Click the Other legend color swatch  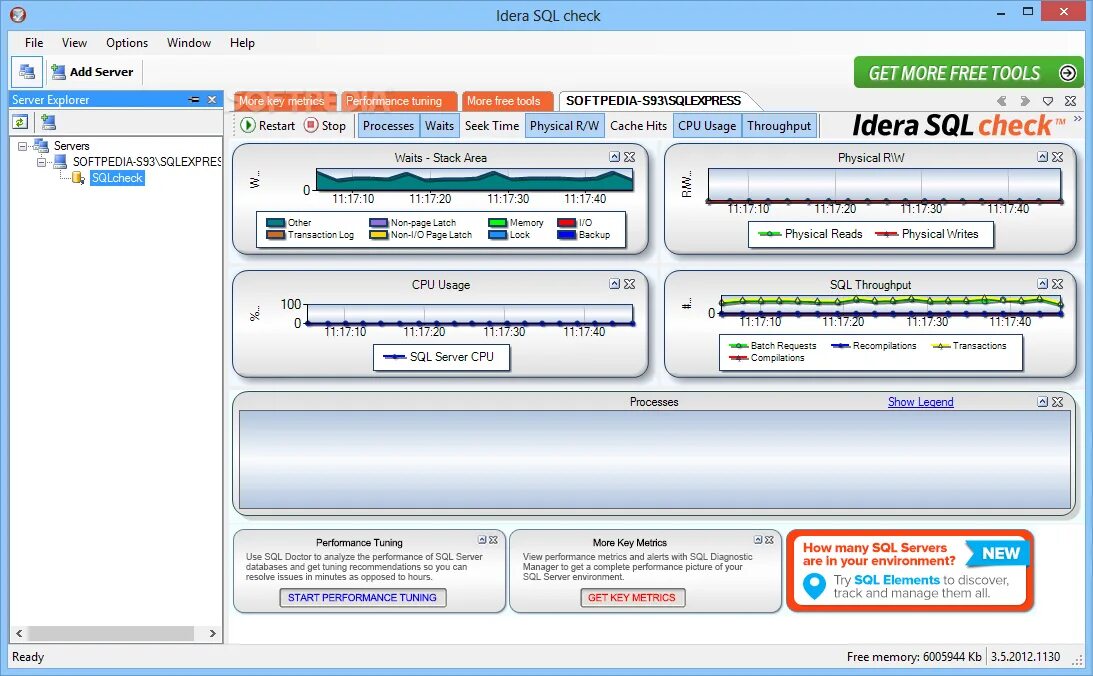276,222
